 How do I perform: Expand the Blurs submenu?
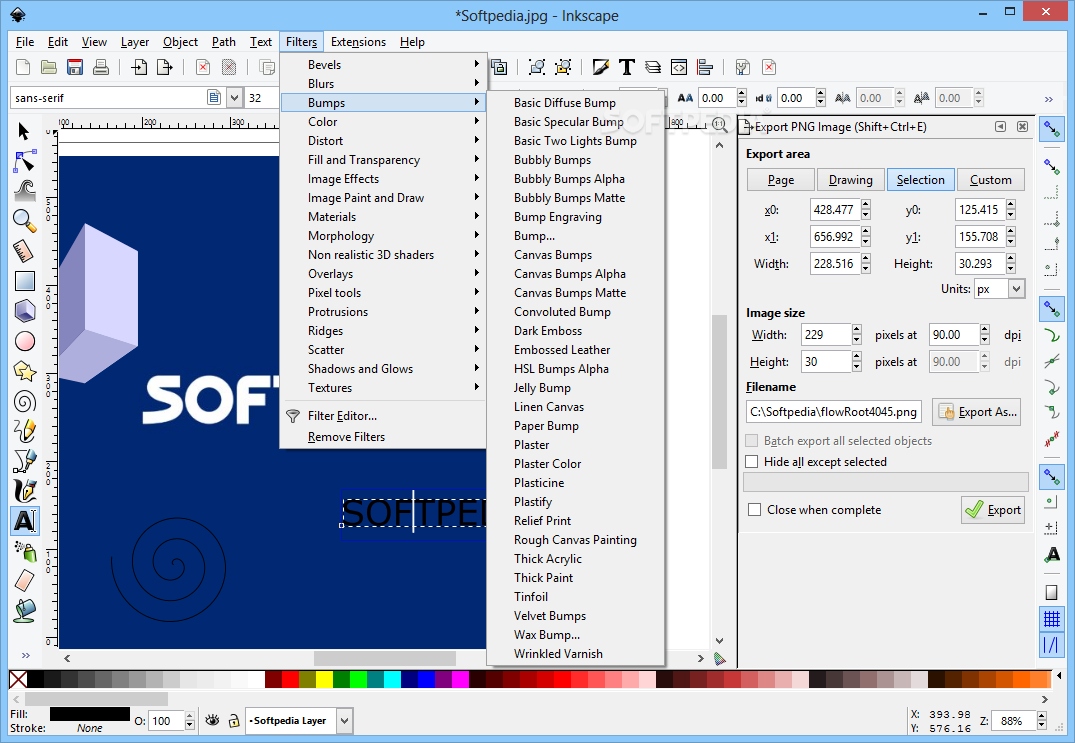[x=383, y=84]
